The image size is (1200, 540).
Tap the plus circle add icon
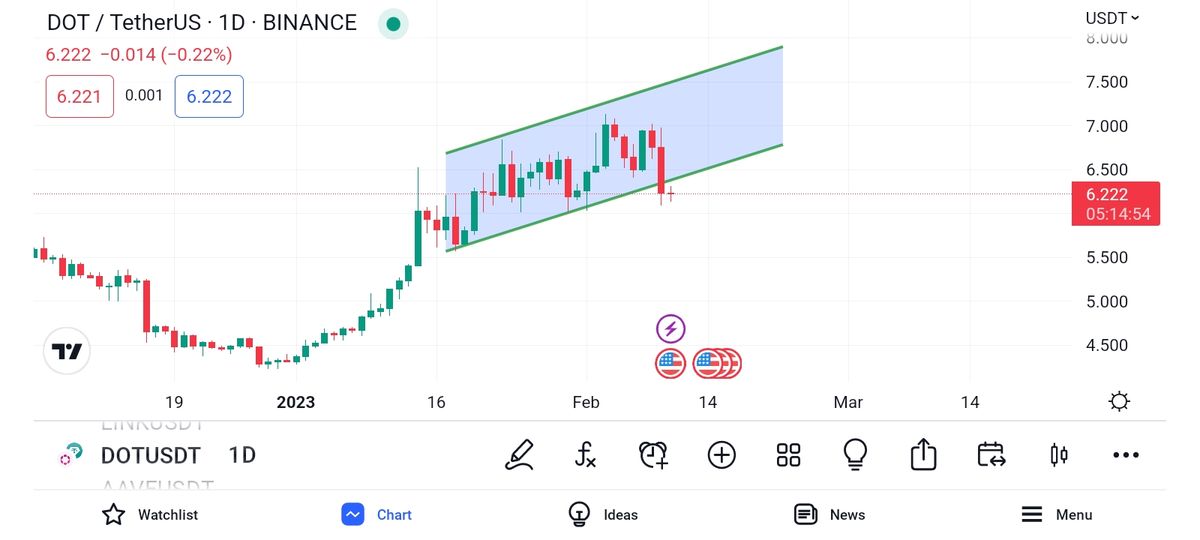click(x=721, y=455)
